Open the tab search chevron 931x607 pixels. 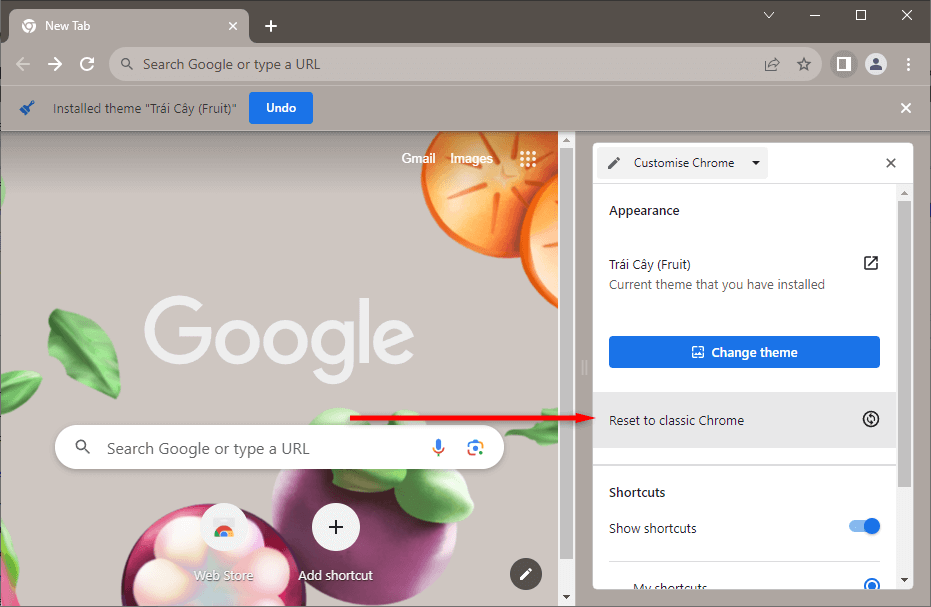(769, 15)
